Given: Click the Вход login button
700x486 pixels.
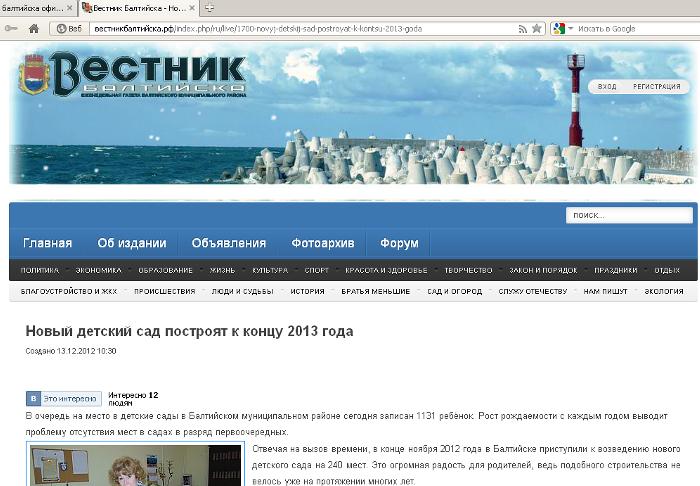Looking at the screenshot, I should (607, 87).
